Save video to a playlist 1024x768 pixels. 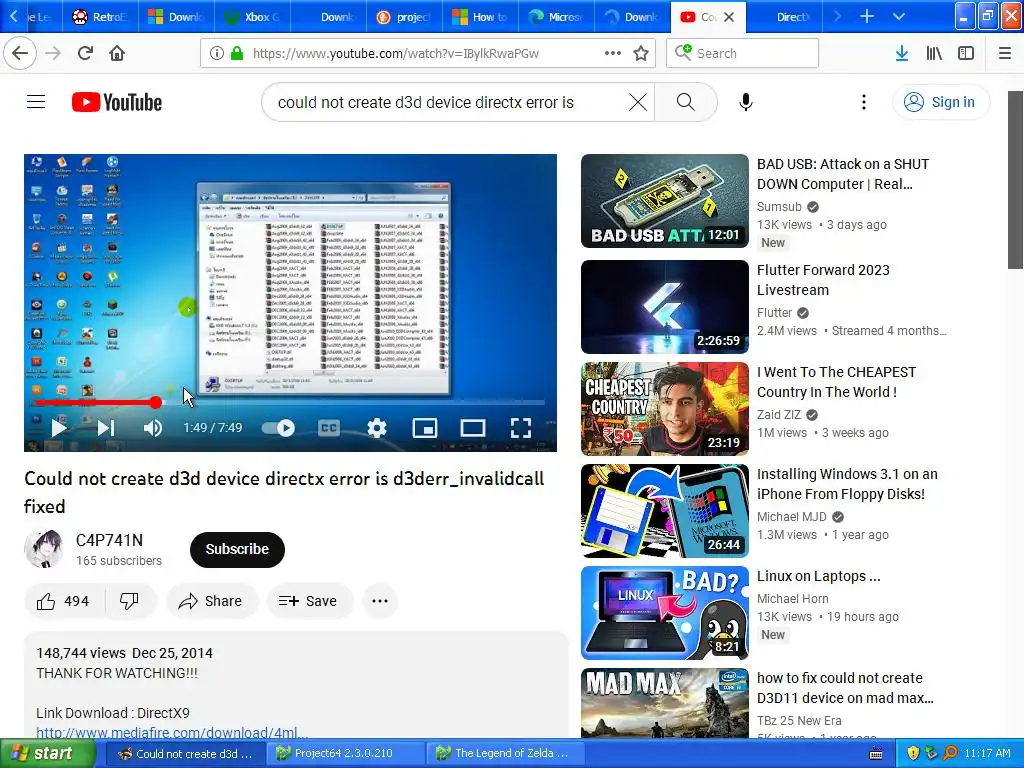[x=309, y=601]
